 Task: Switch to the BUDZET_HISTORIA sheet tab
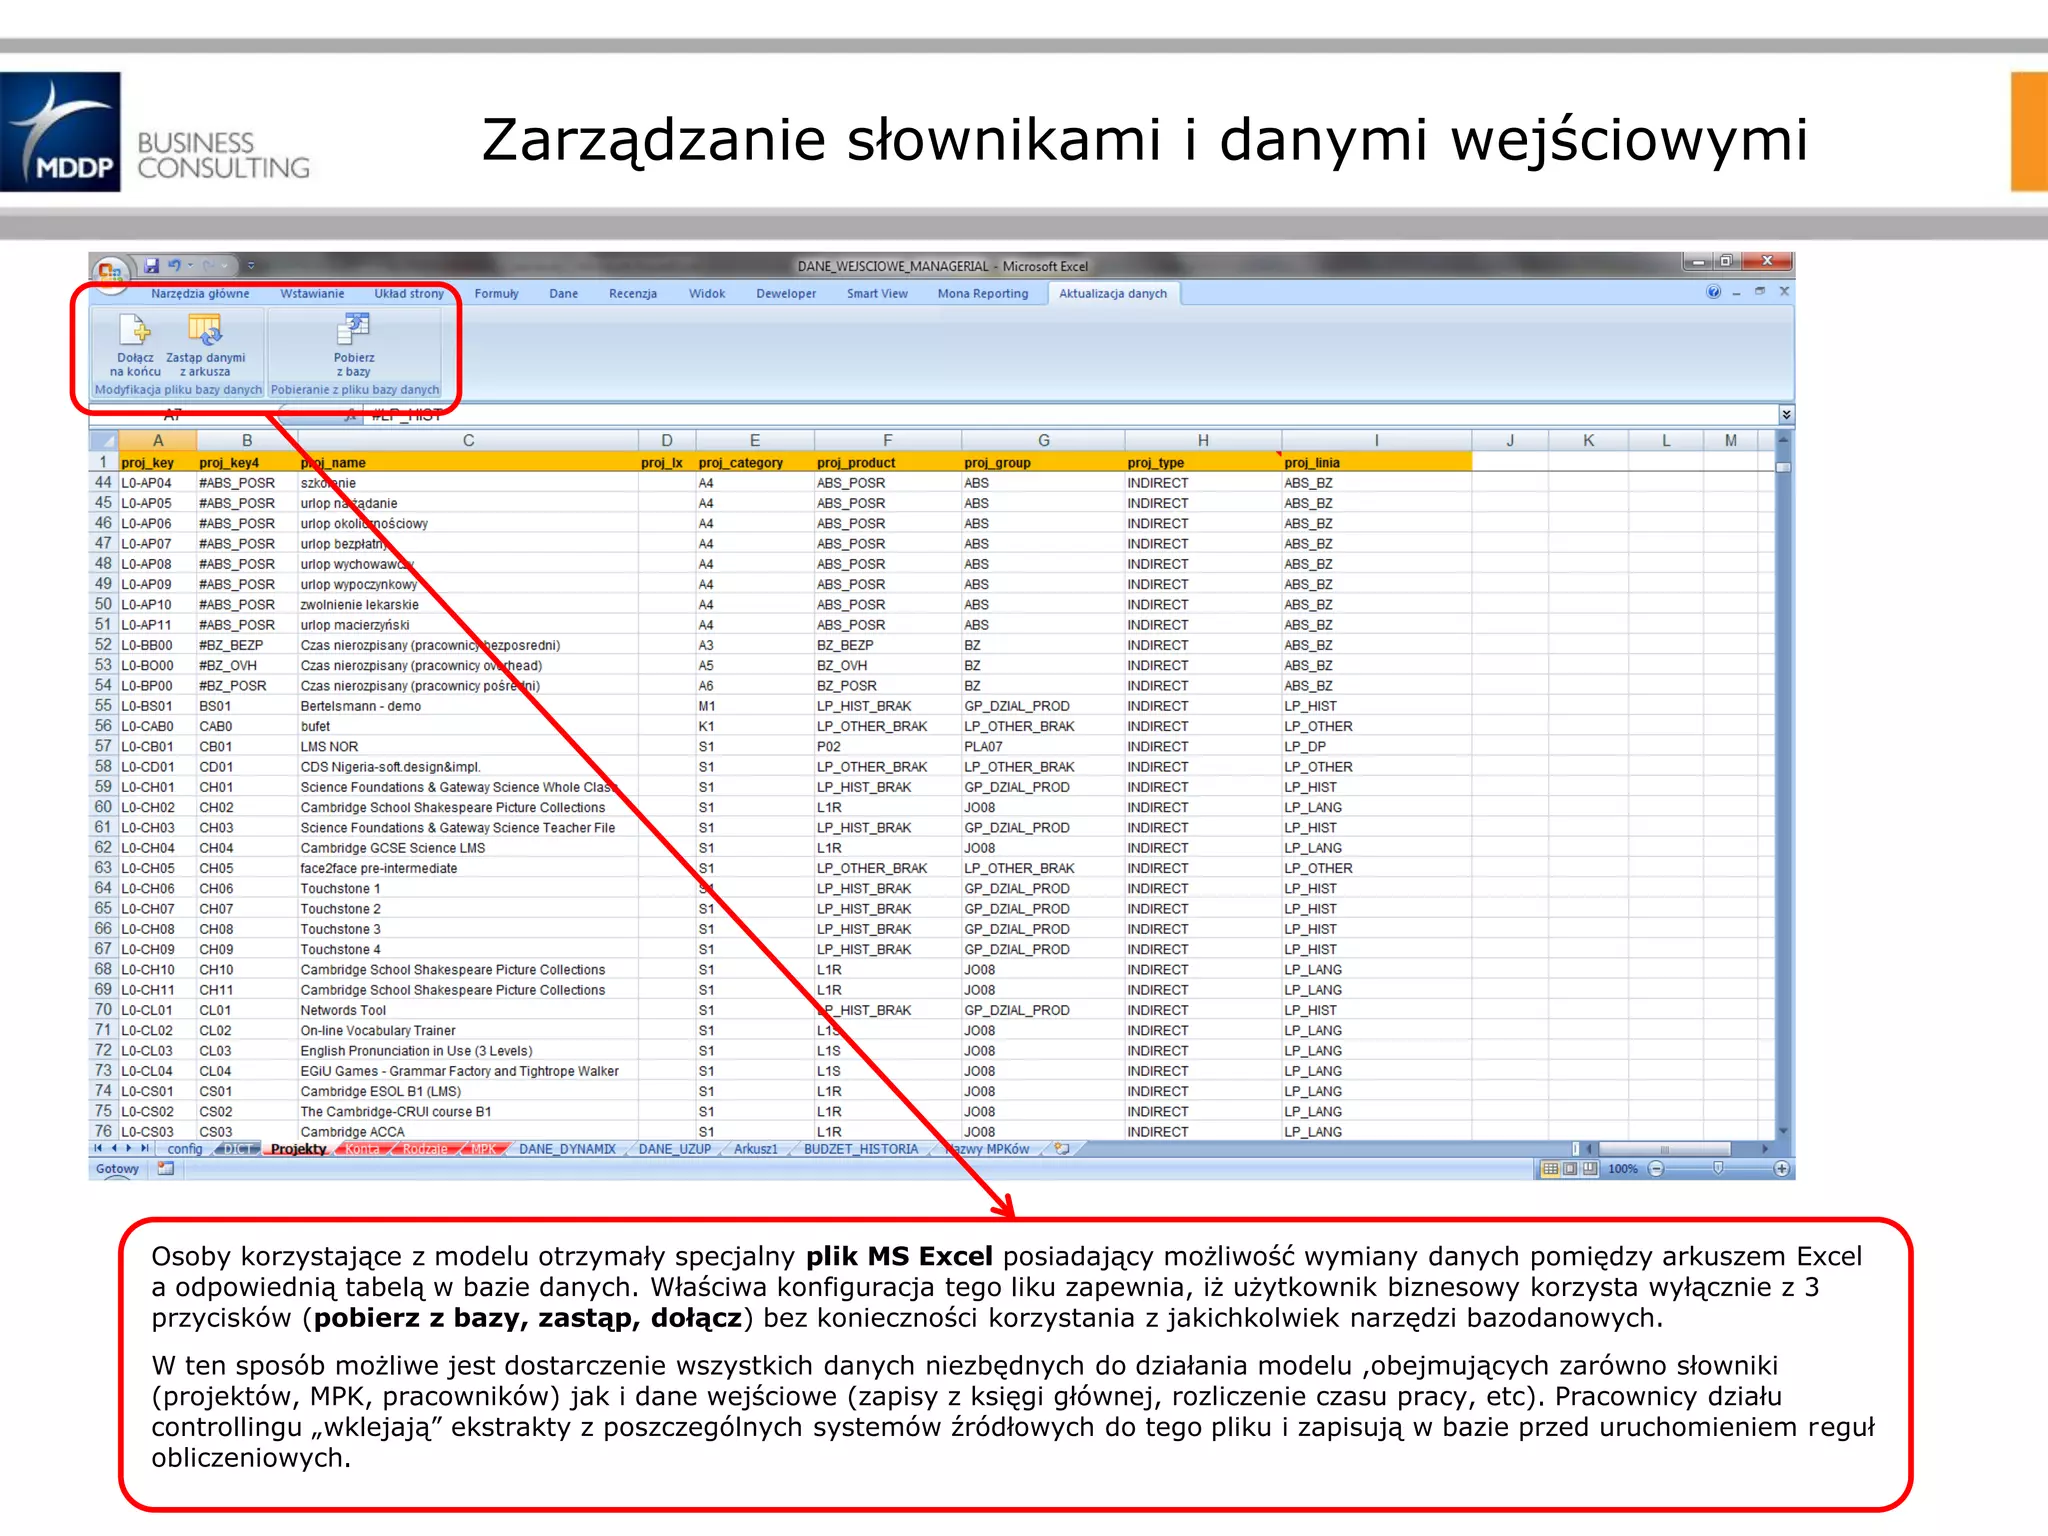tap(861, 1149)
